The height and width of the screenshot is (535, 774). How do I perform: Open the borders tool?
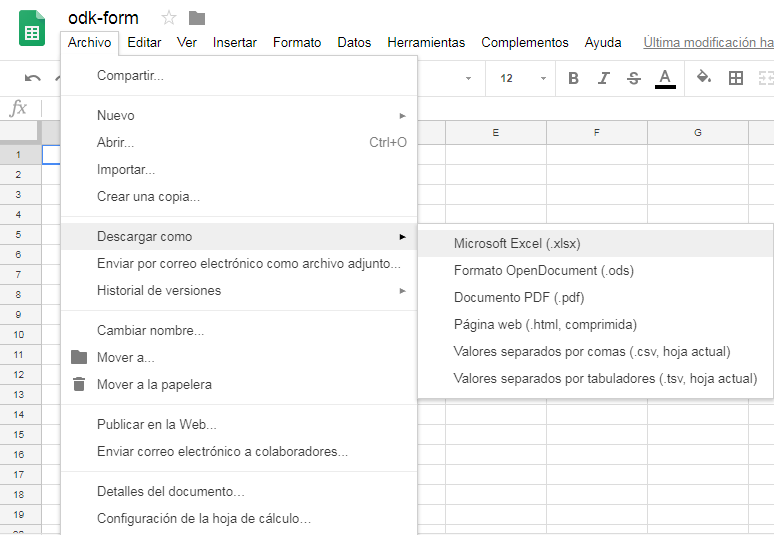point(735,78)
